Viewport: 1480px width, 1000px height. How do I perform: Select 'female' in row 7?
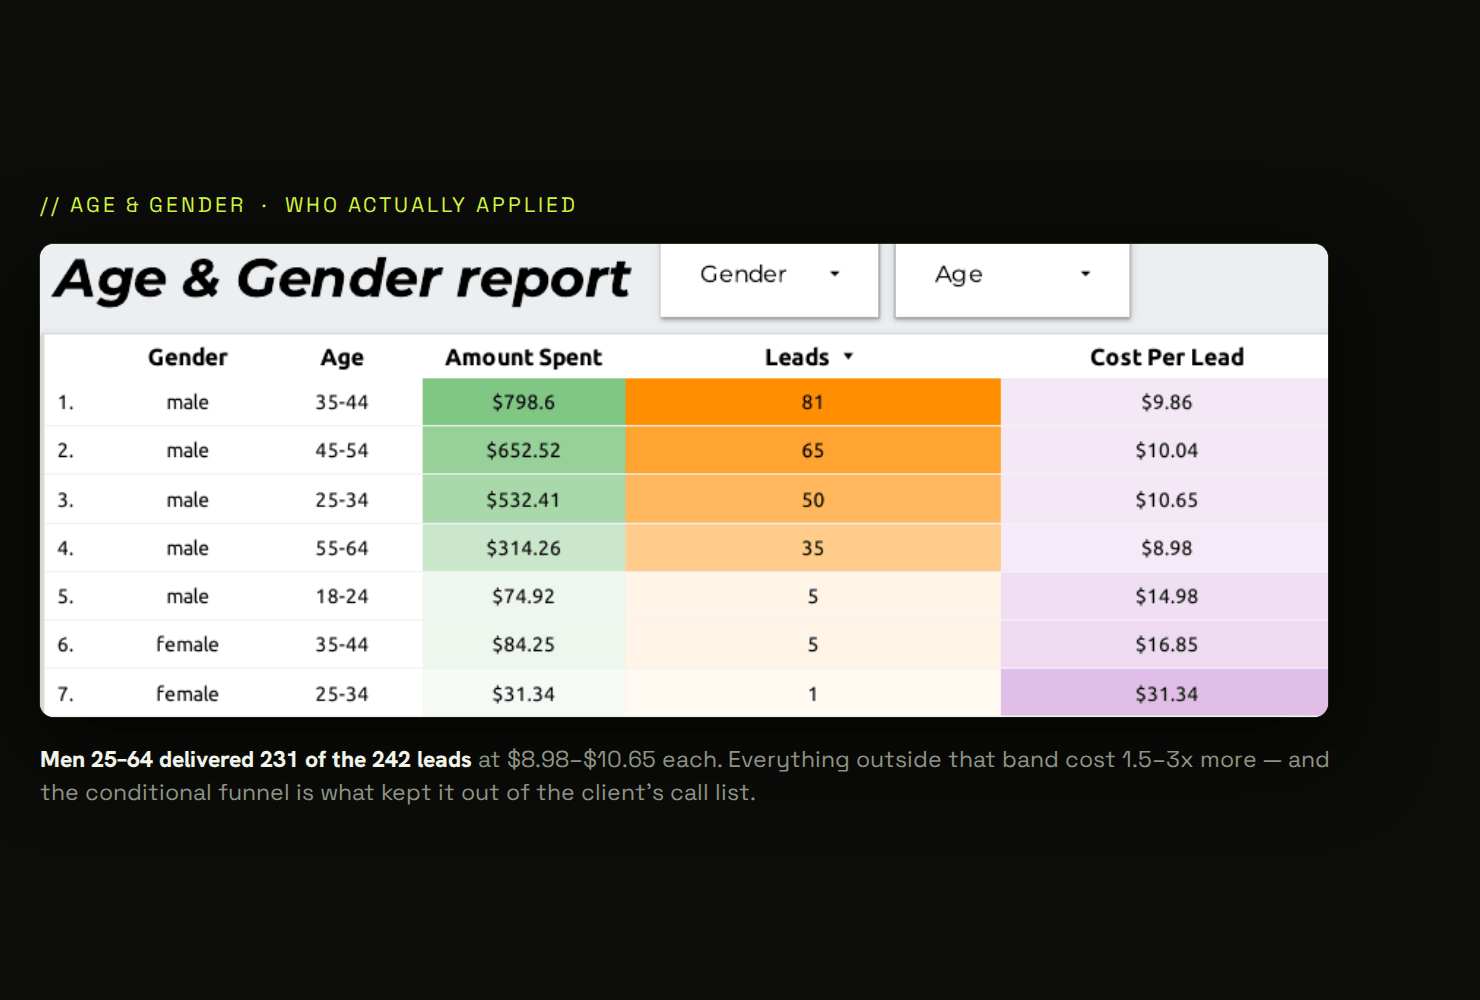click(x=187, y=693)
